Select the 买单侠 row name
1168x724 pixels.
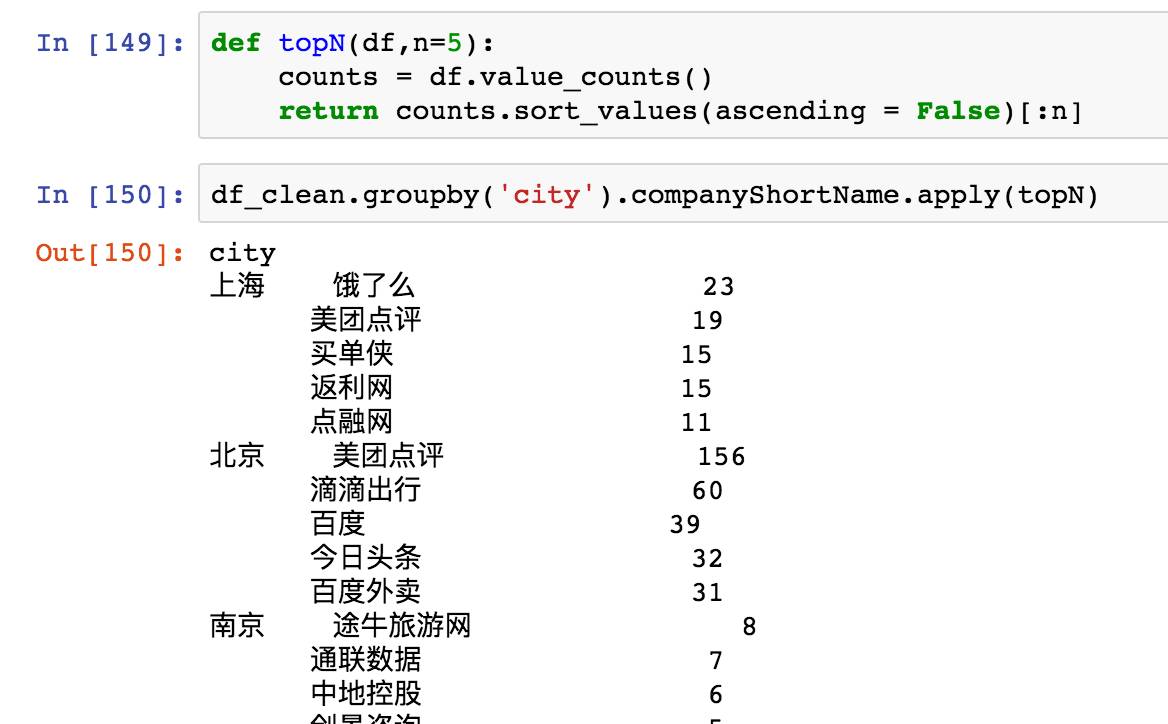[x=352, y=354]
